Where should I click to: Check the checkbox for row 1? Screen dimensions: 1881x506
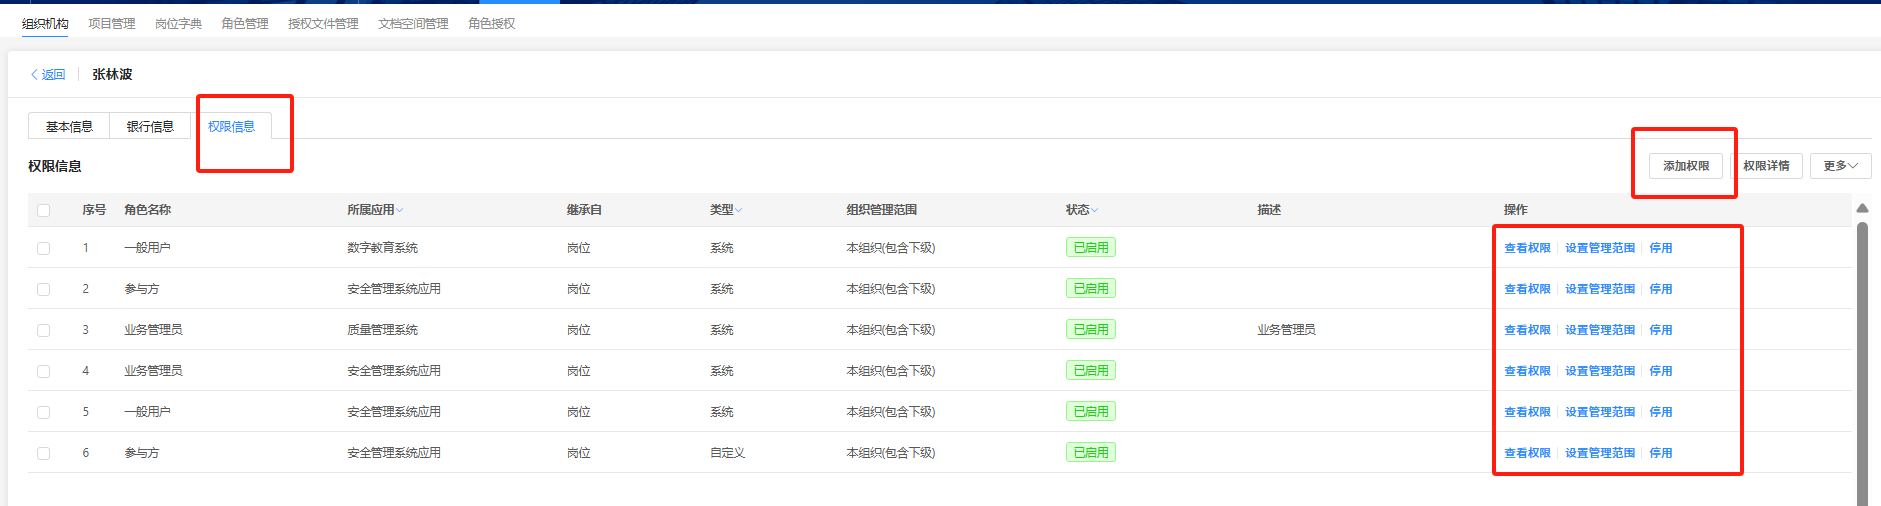click(x=43, y=248)
